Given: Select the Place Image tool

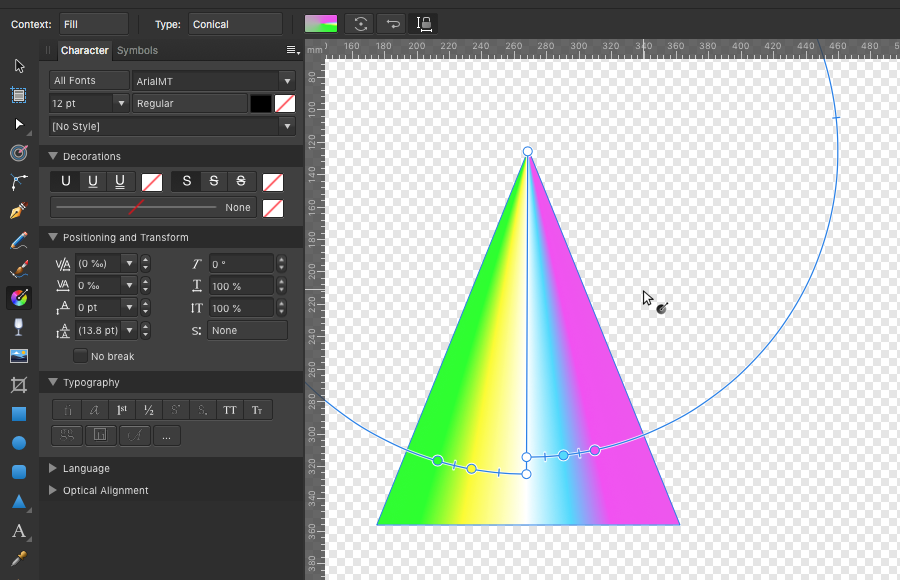Looking at the screenshot, I should (18, 356).
